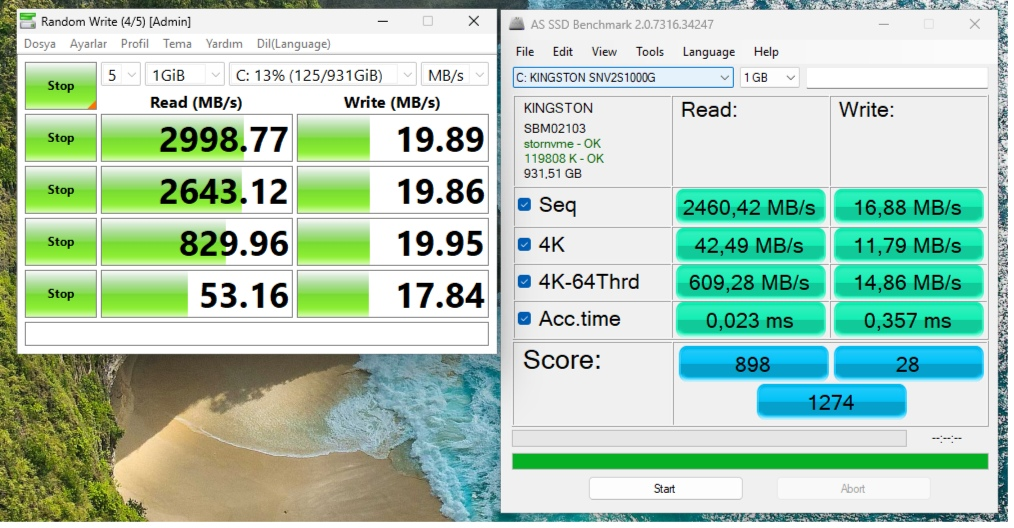The image size is (1014, 528).
Task: Click the stornvme - OK driver text
Action: 562,144
